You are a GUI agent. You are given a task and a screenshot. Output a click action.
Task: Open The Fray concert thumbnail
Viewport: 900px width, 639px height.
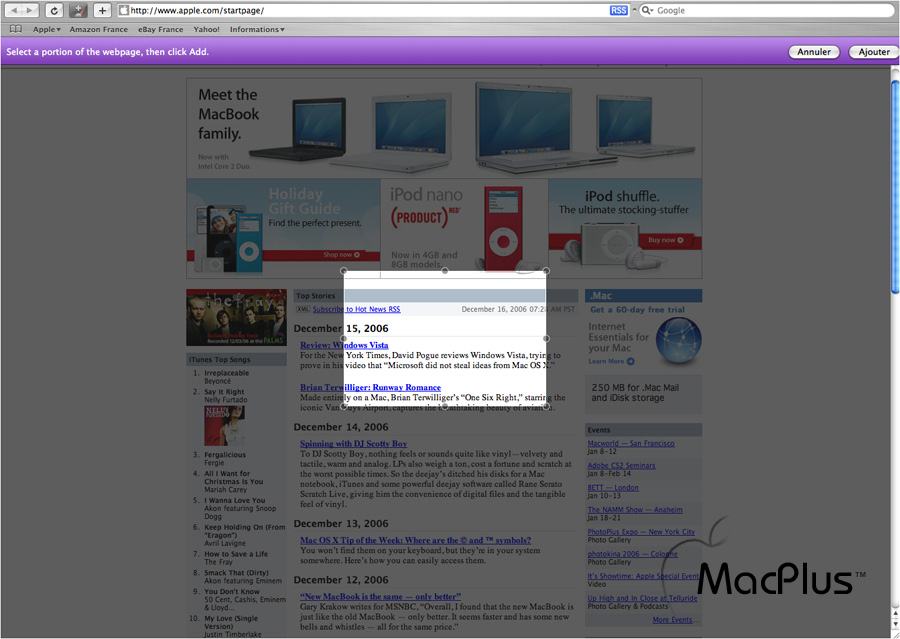coord(236,317)
